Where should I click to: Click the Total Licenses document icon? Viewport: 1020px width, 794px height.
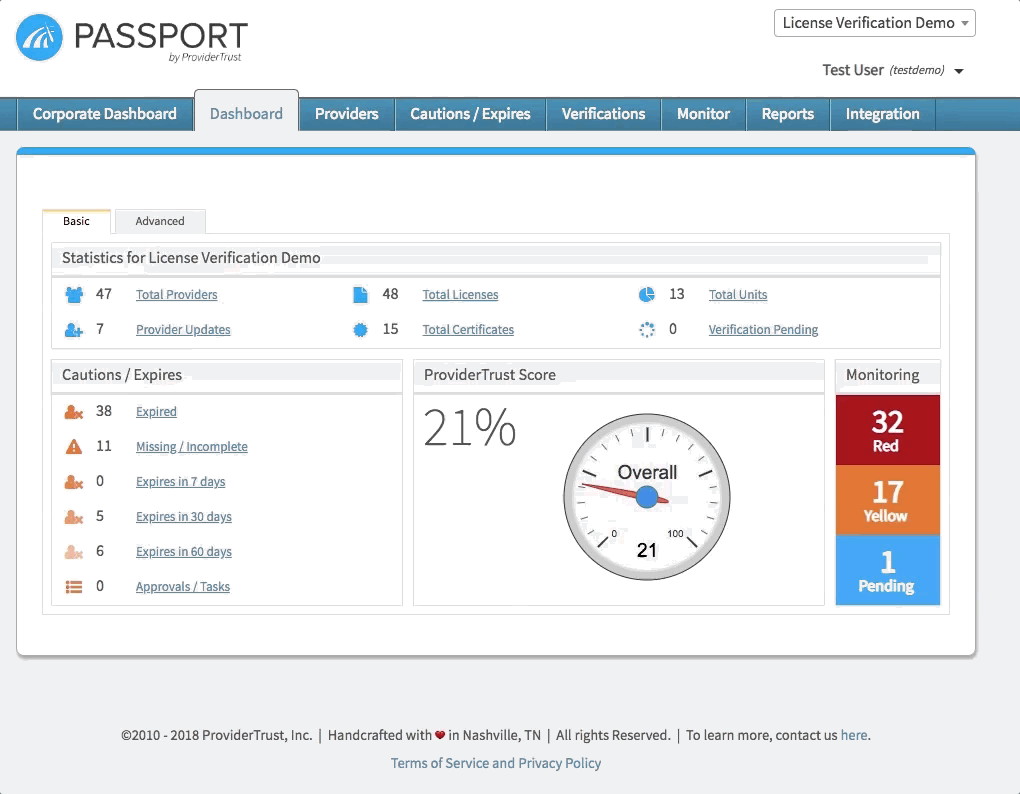point(360,295)
